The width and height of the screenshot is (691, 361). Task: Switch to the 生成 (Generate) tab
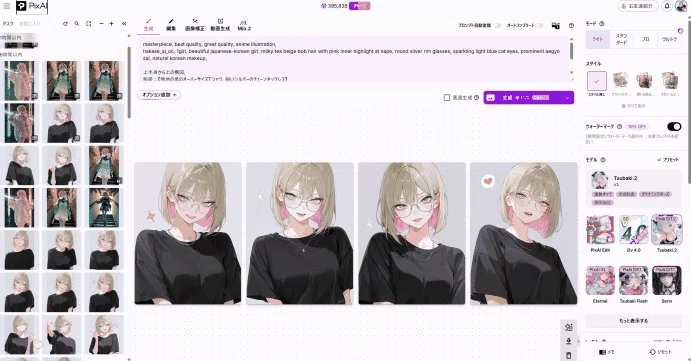coord(149,25)
